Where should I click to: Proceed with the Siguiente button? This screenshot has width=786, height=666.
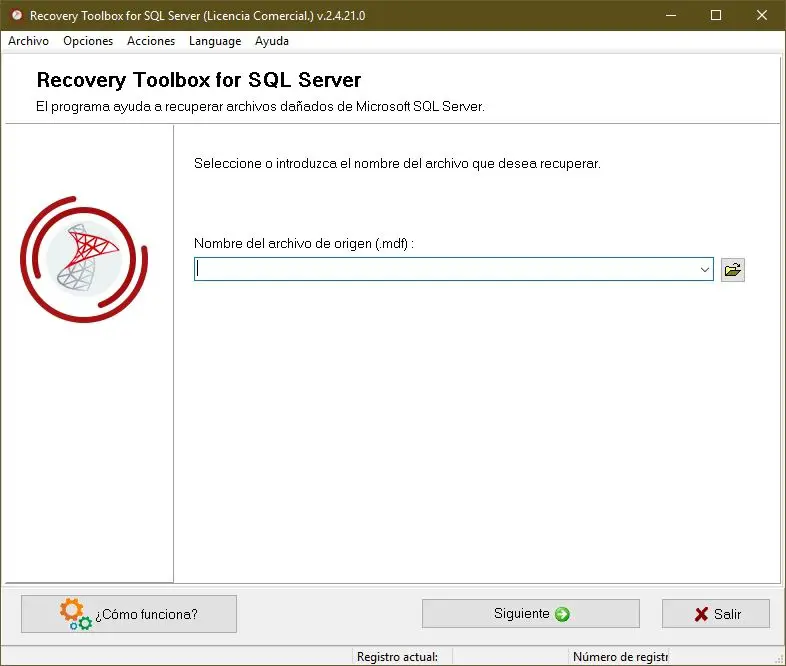tap(531, 613)
